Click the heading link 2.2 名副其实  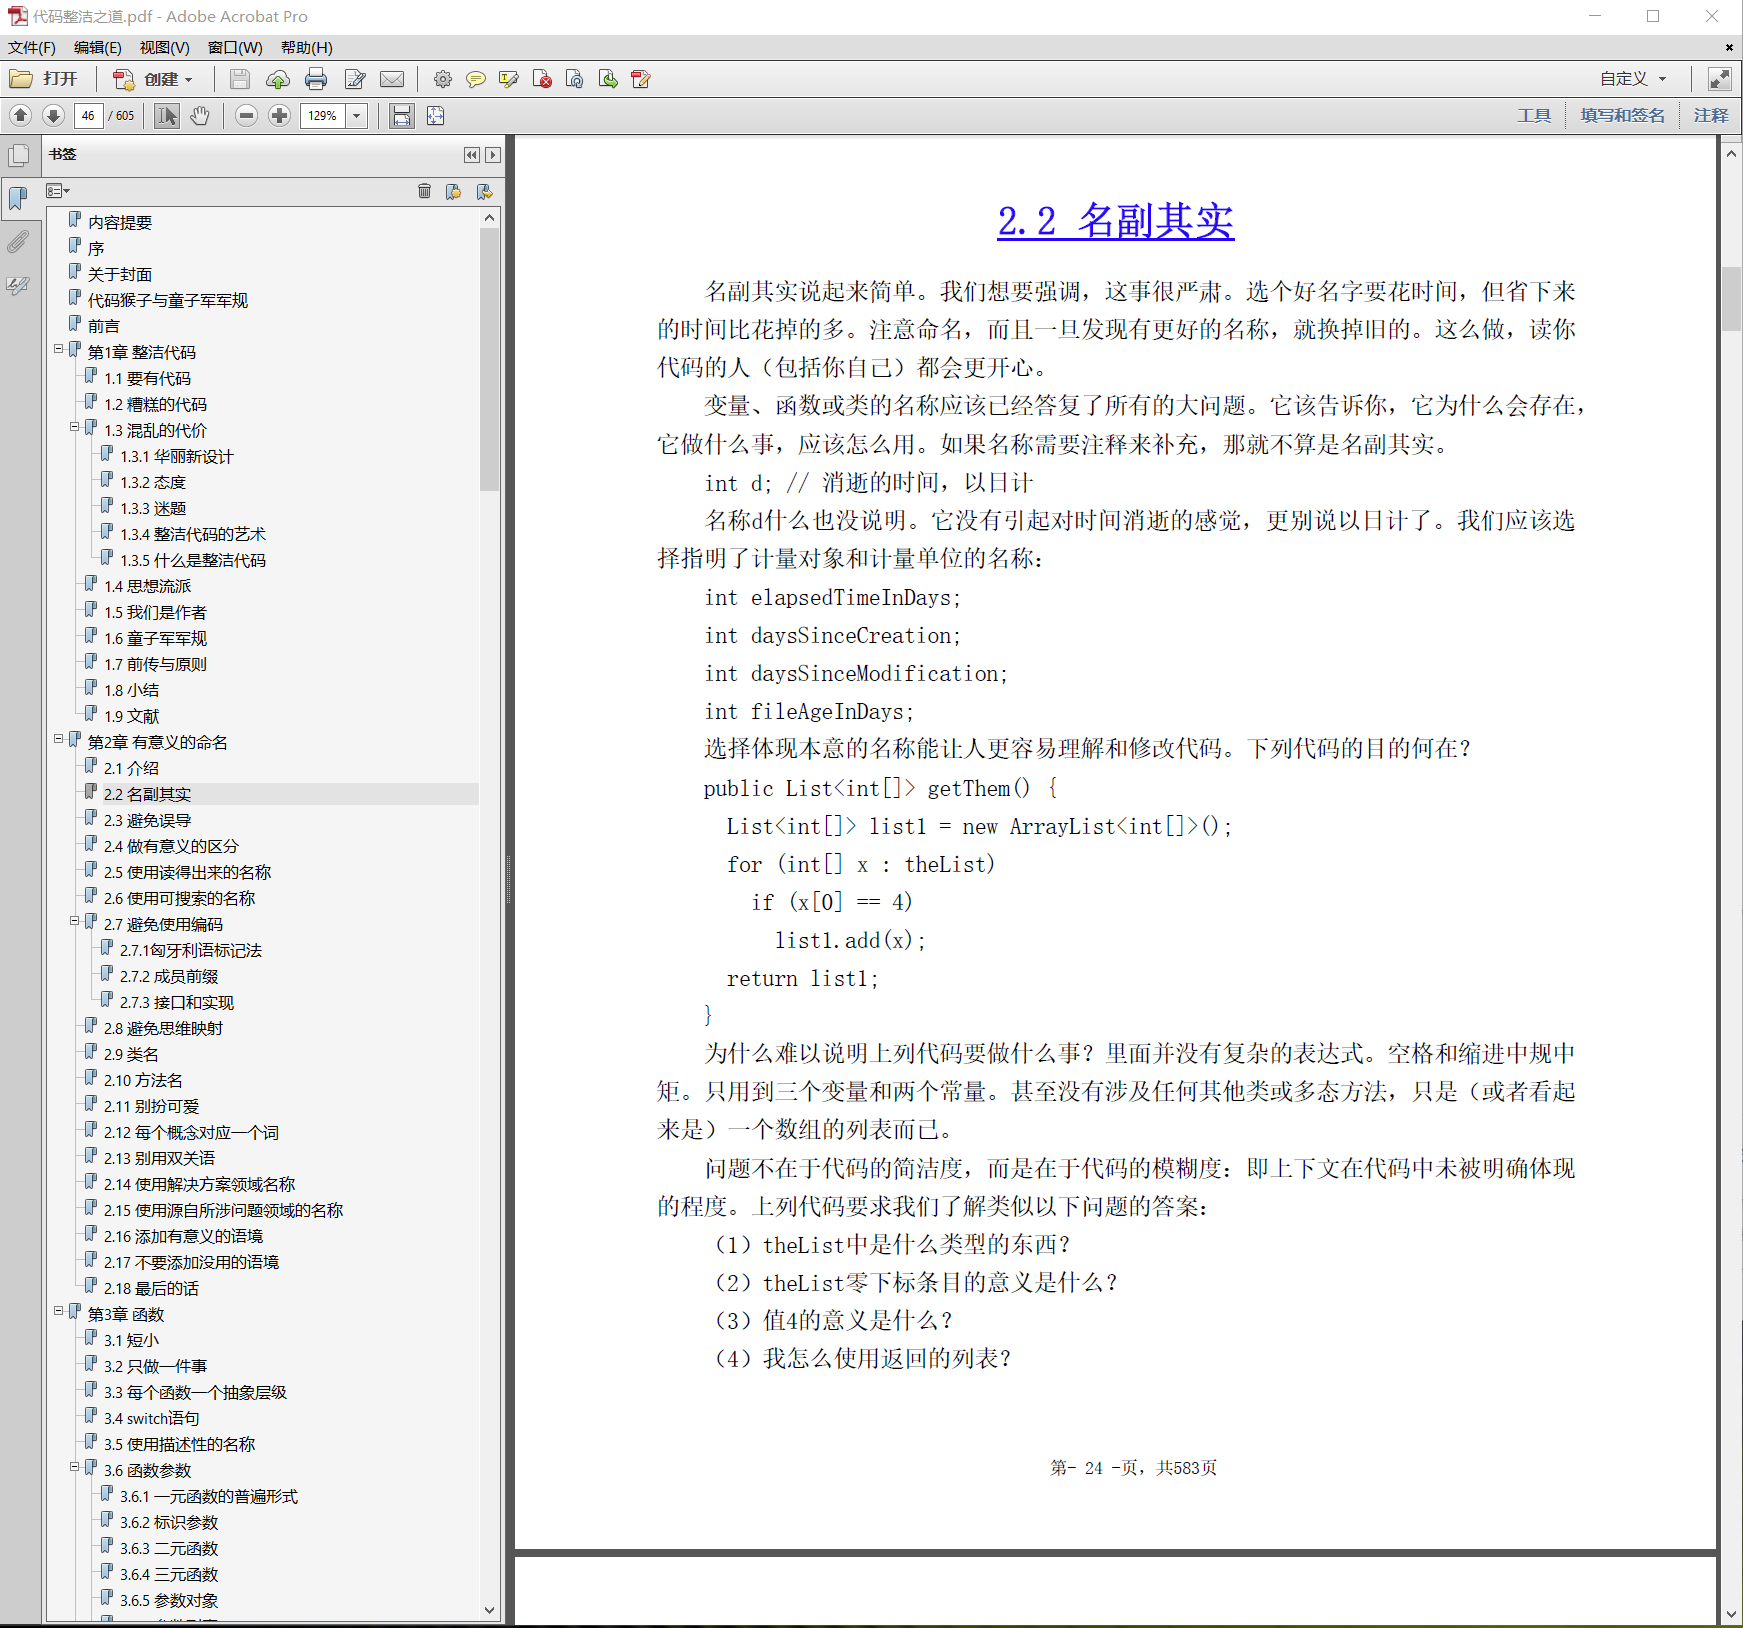point(1115,221)
